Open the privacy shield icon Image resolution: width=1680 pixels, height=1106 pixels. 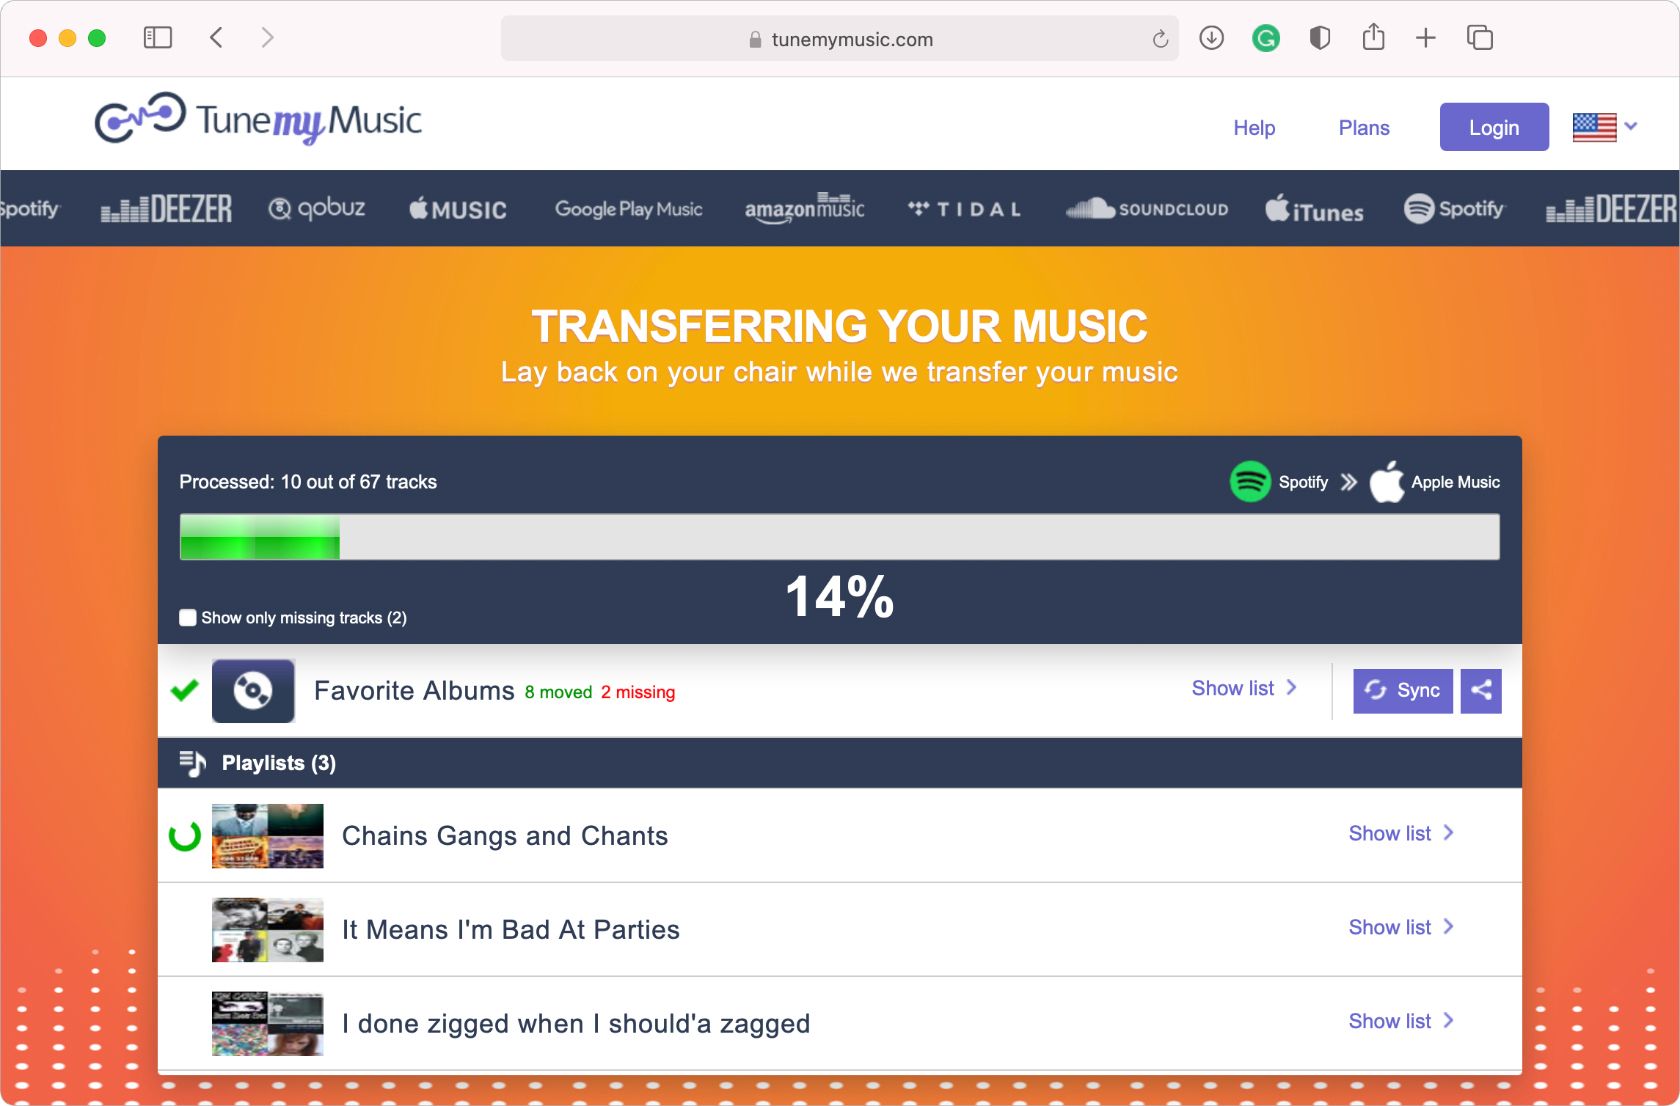coord(1320,38)
